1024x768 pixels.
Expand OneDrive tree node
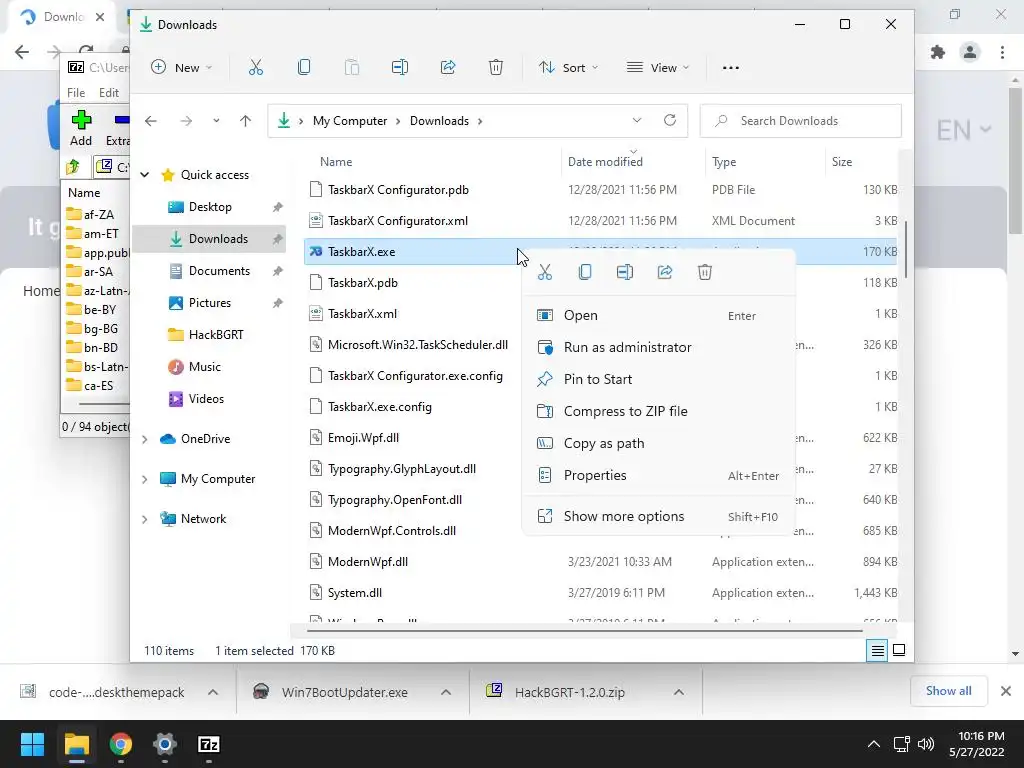click(x=145, y=440)
